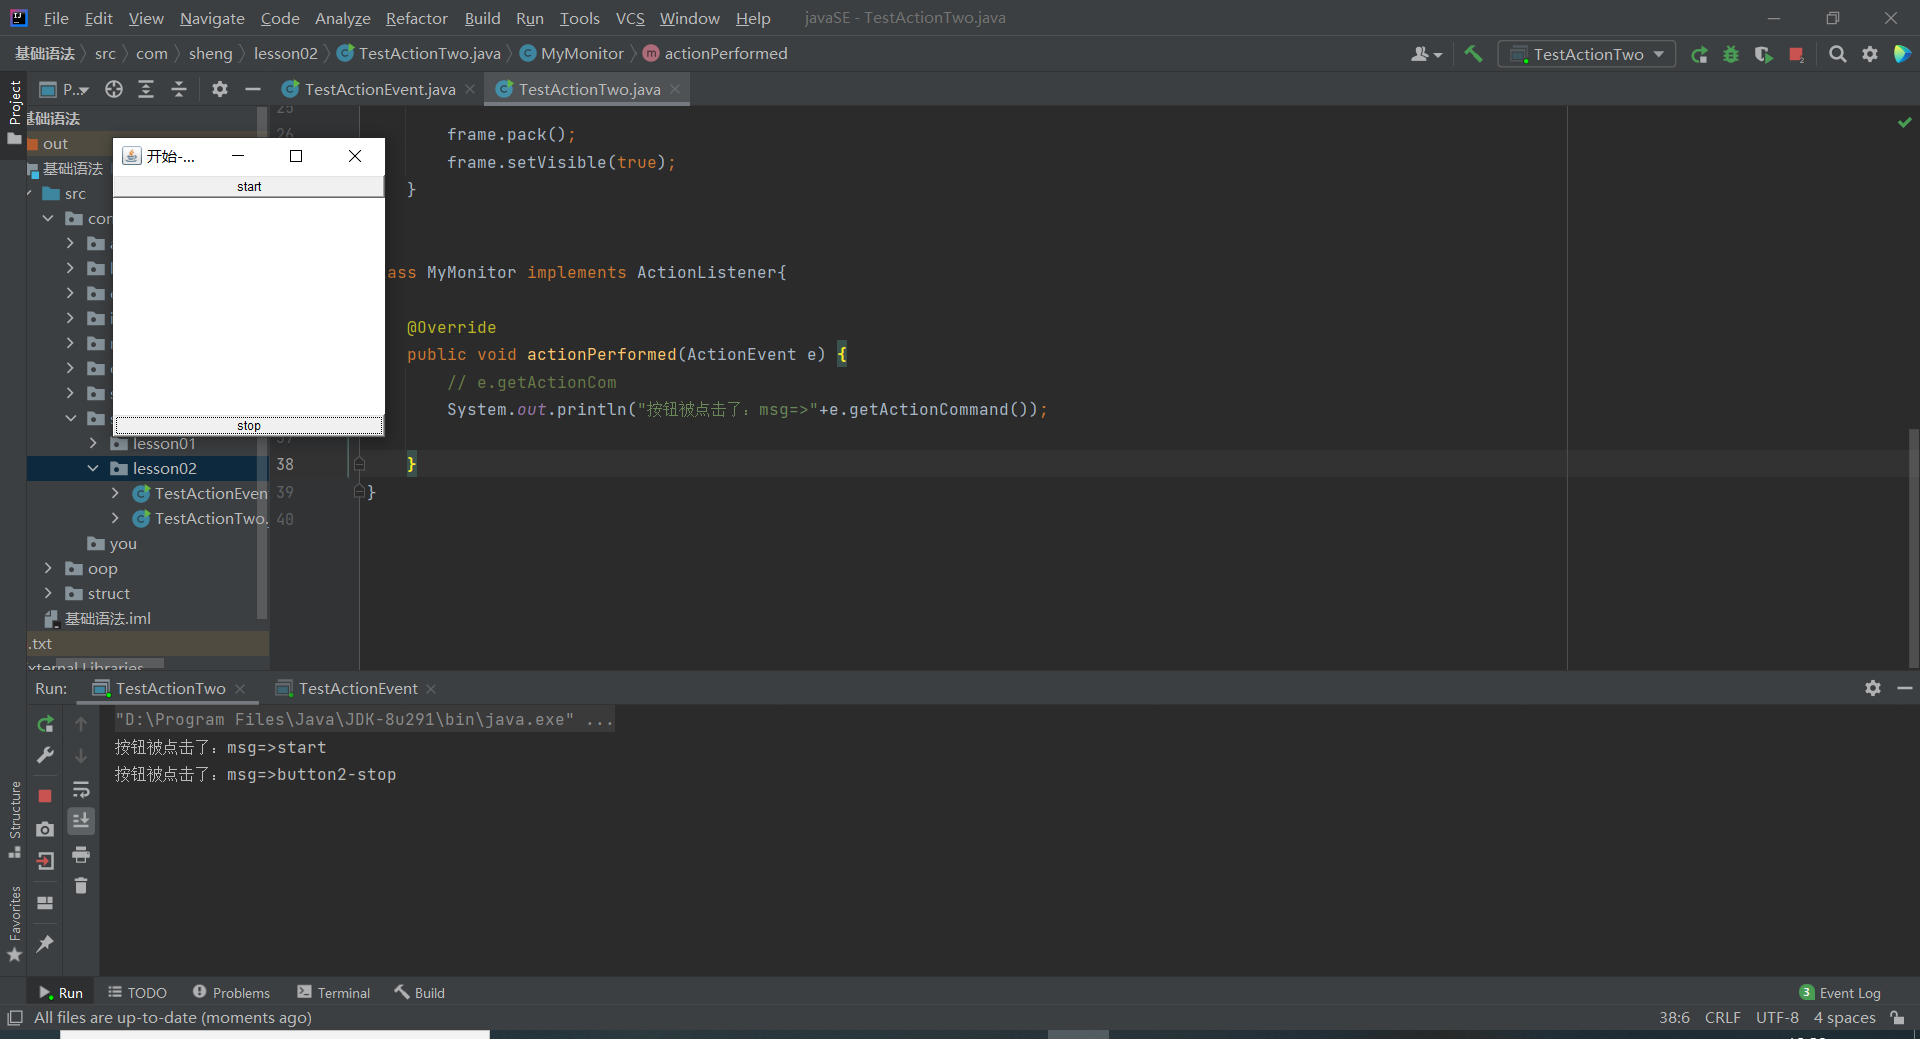Viewport: 1920px width, 1039px height.
Task: Go to line via 38:6 indicator
Action: point(1674,1018)
